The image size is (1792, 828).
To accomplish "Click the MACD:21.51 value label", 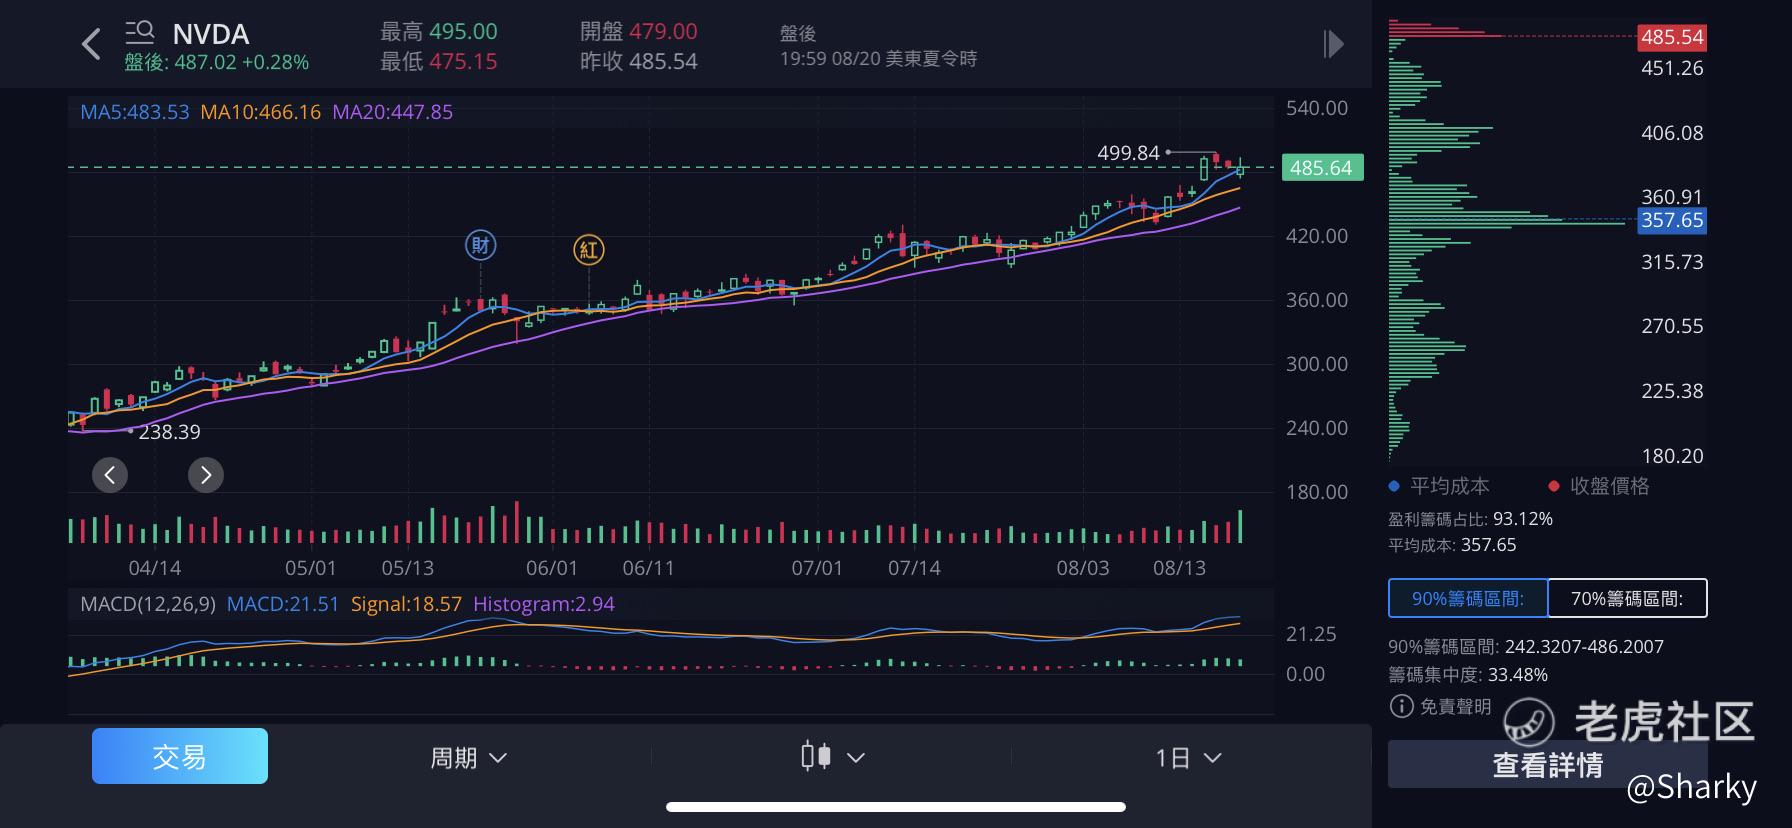I will click(283, 604).
